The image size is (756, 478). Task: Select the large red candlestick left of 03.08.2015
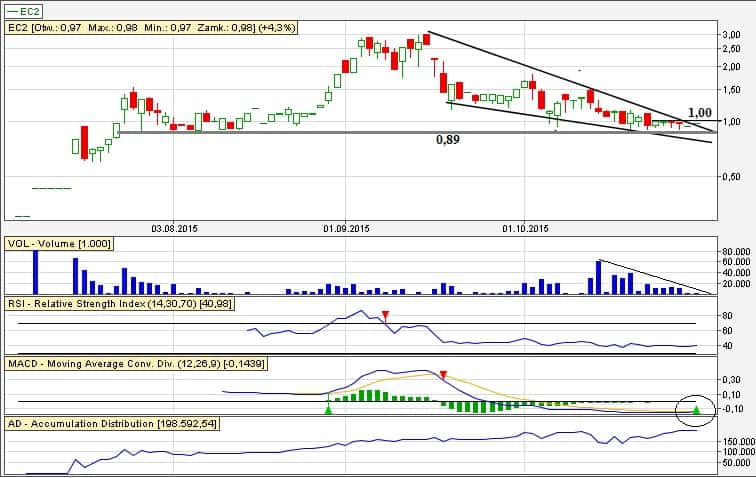[84, 138]
